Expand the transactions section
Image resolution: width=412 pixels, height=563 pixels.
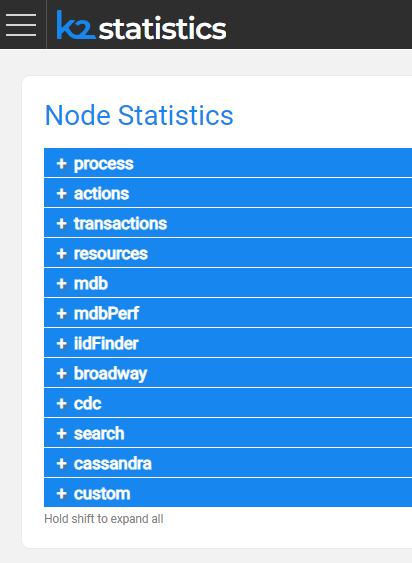[228, 223]
